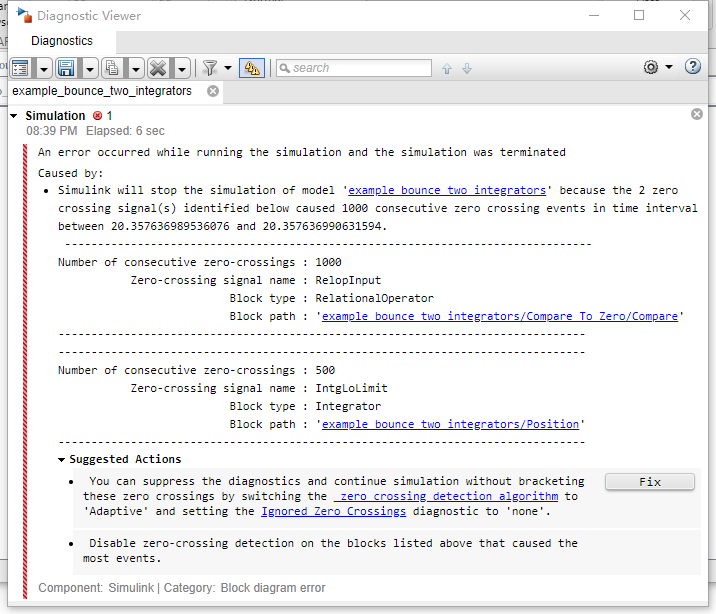
Task: Open zero crossing detection algorithm link
Action: coord(446,496)
